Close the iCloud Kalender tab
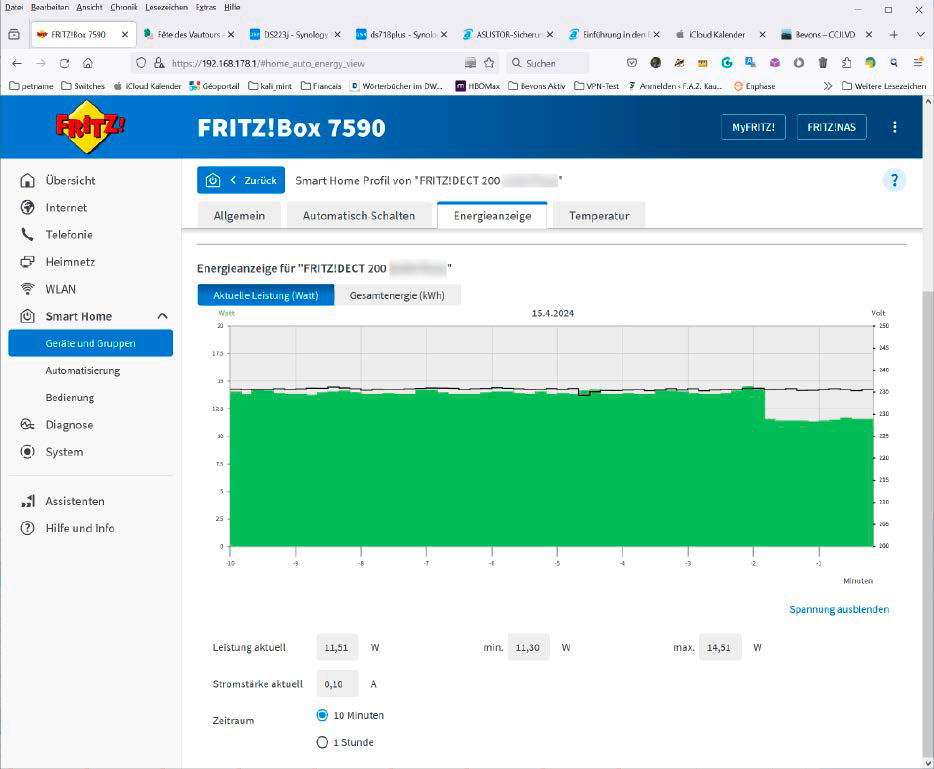 762,35
